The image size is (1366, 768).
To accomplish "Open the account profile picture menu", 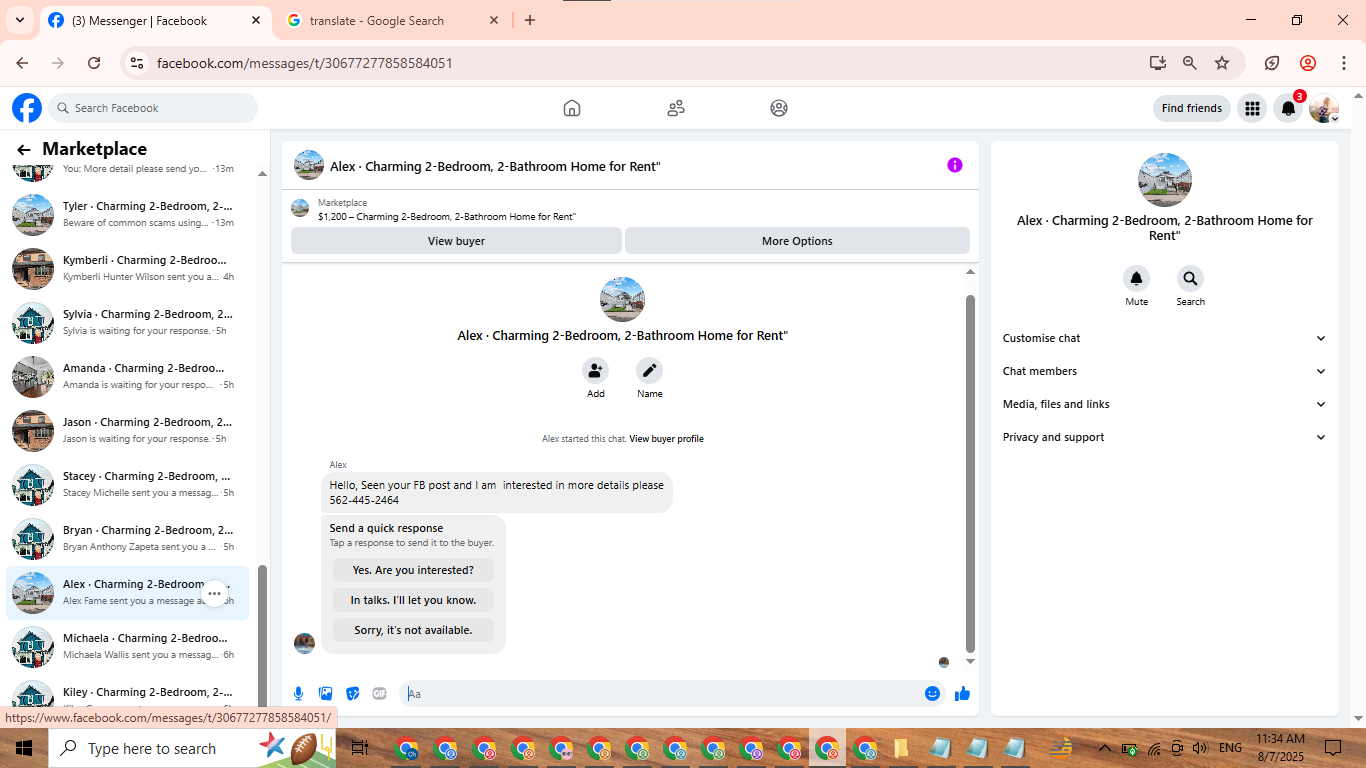I will (1324, 108).
